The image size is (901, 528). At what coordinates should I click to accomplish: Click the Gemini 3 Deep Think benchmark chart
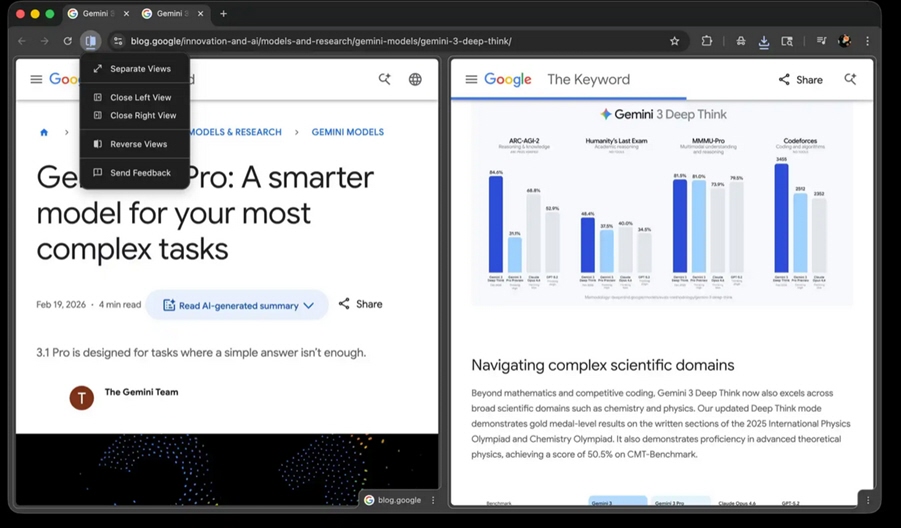662,203
